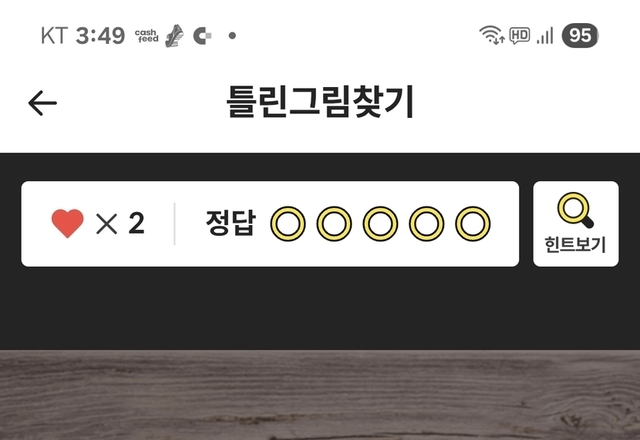Image resolution: width=640 pixels, height=440 pixels.
Task: Tap the HD call status icon
Action: pos(520,36)
